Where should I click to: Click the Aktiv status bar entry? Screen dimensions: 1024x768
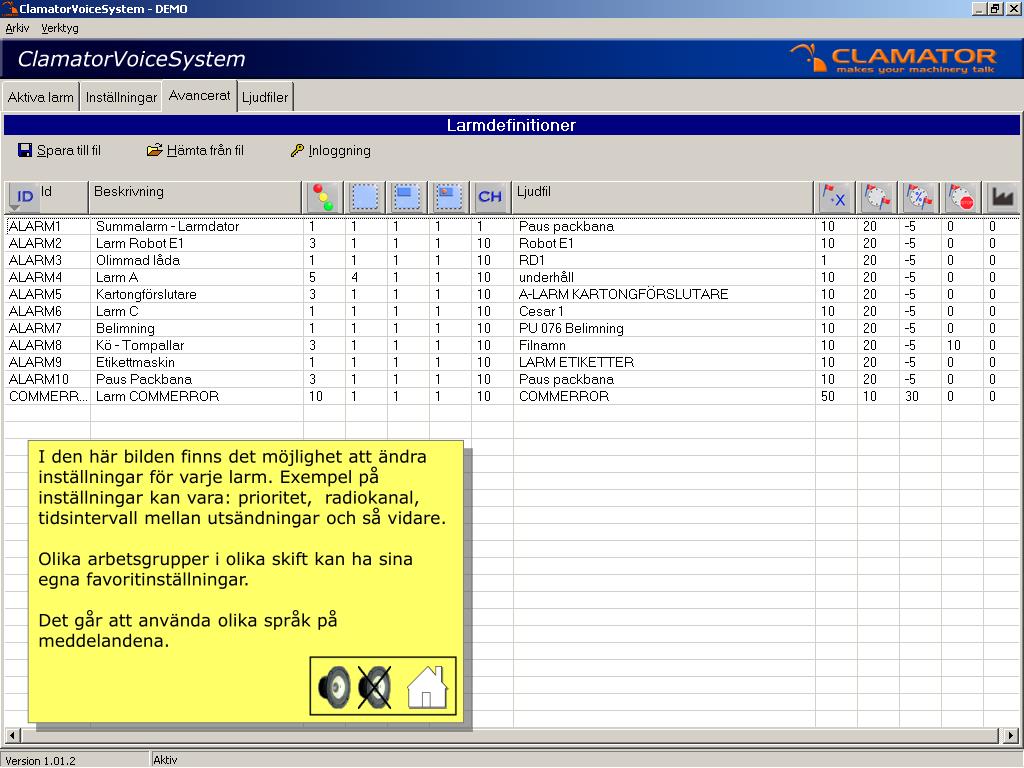(x=165, y=760)
